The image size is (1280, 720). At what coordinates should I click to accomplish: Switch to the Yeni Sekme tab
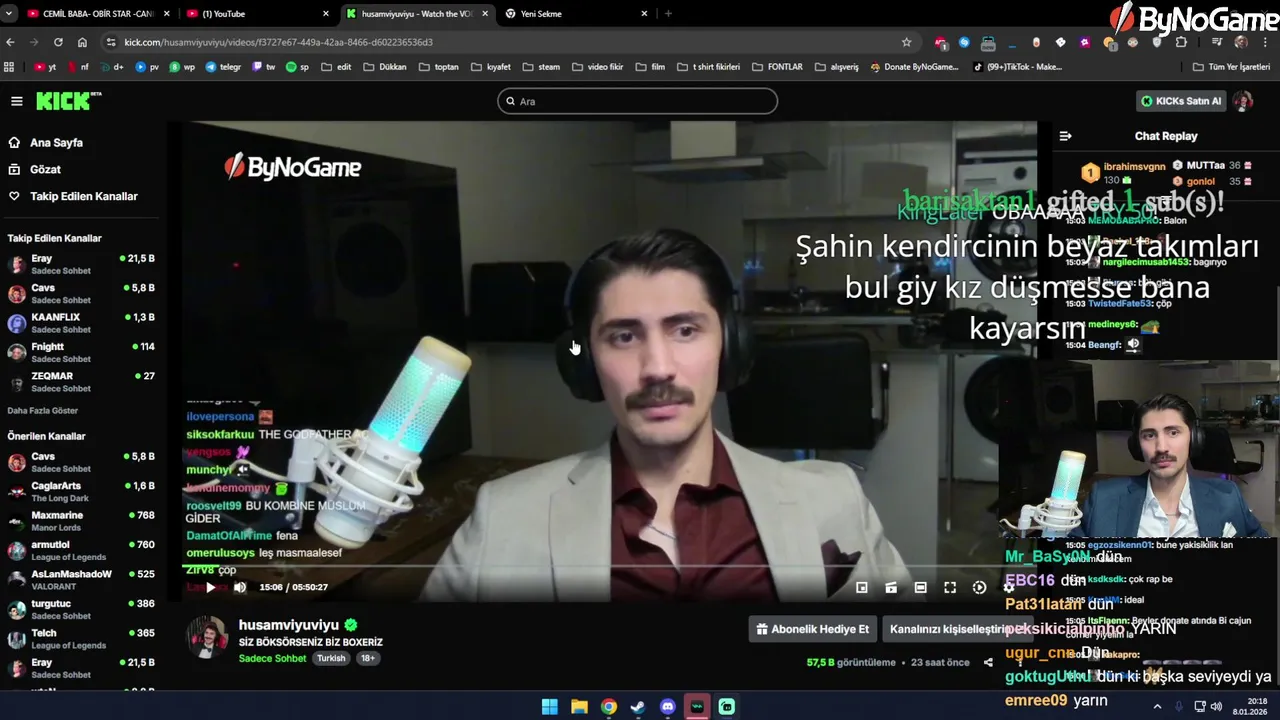coord(577,14)
